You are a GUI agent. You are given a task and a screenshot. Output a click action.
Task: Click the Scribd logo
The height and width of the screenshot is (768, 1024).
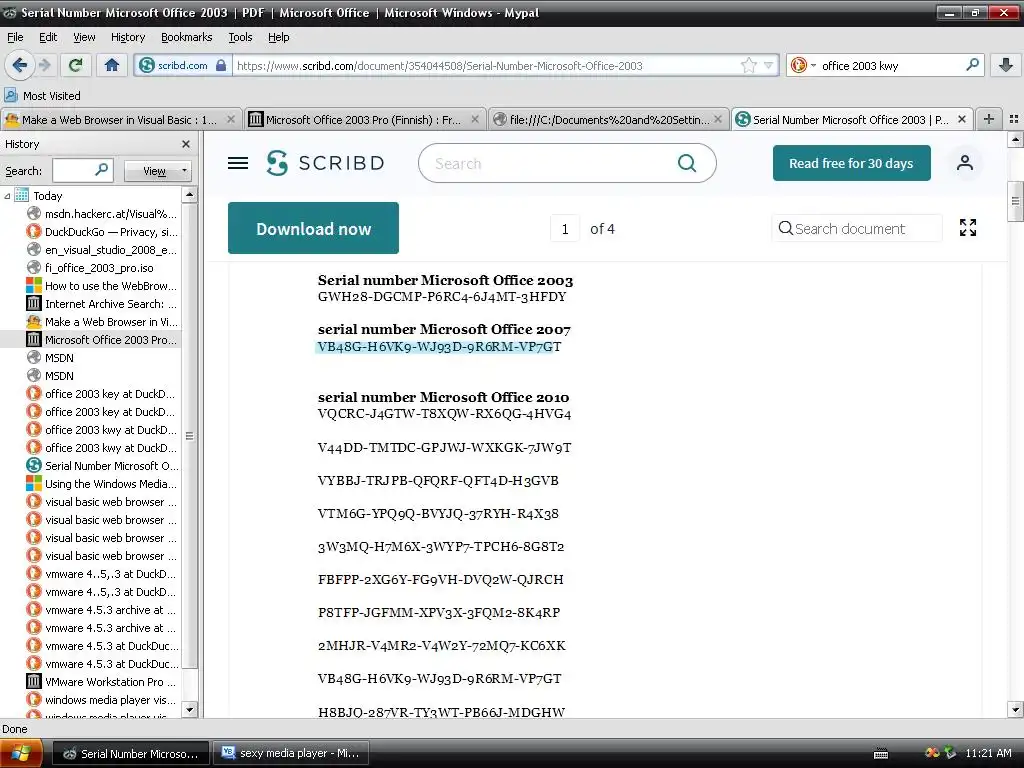(x=325, y=163)
